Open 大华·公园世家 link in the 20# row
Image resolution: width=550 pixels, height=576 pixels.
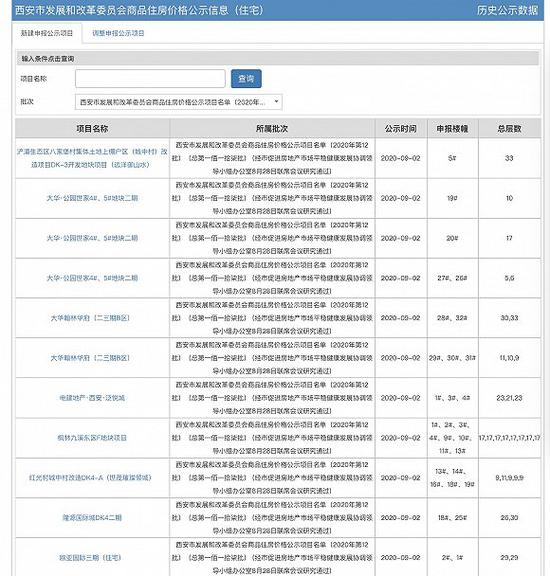pos(92,238)
